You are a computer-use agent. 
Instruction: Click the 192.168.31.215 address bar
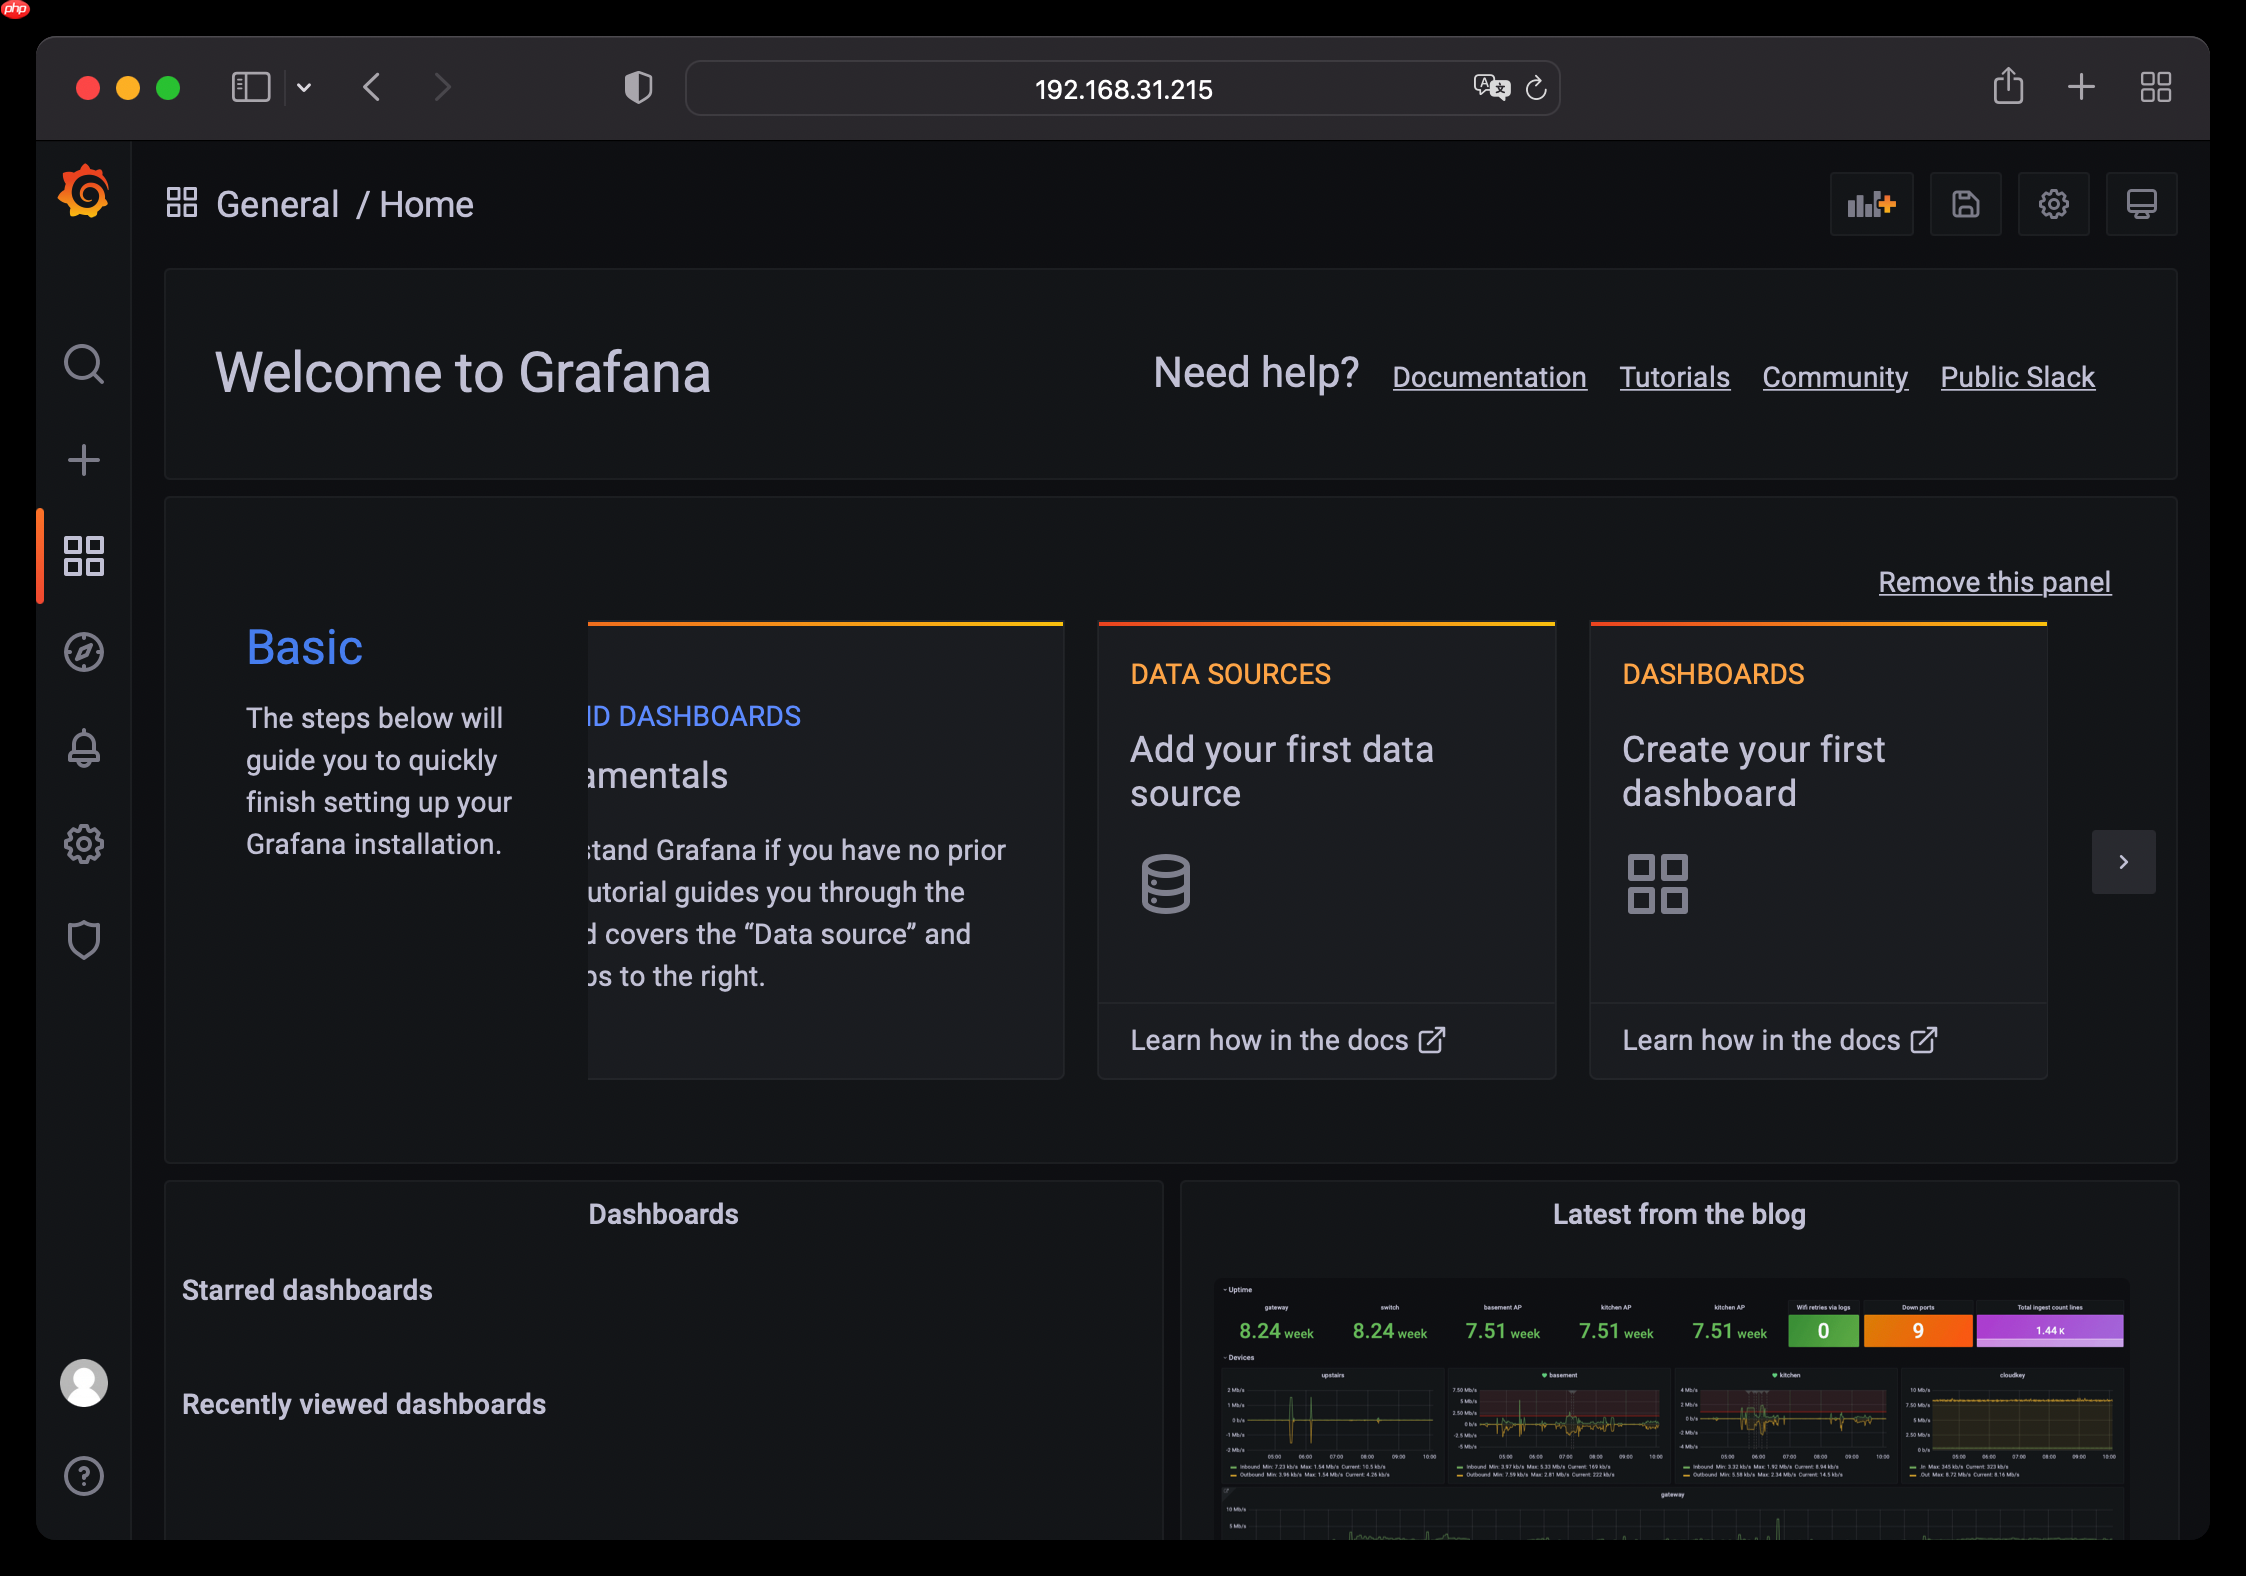1123,88
